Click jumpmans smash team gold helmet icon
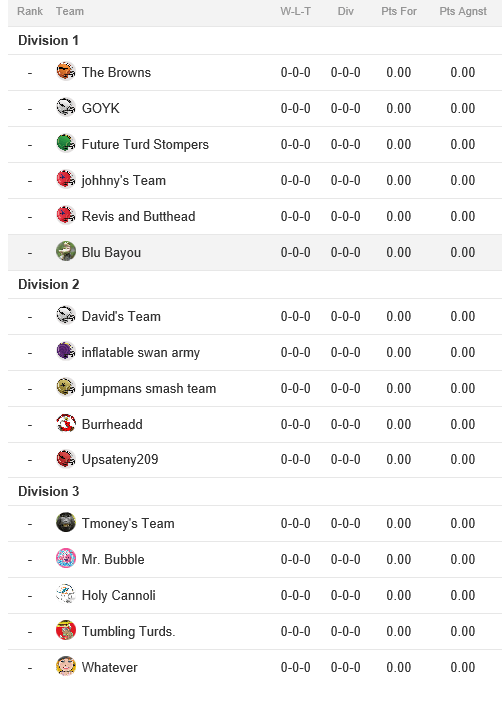This screenshot has height=702, width=502. [66, 388]
